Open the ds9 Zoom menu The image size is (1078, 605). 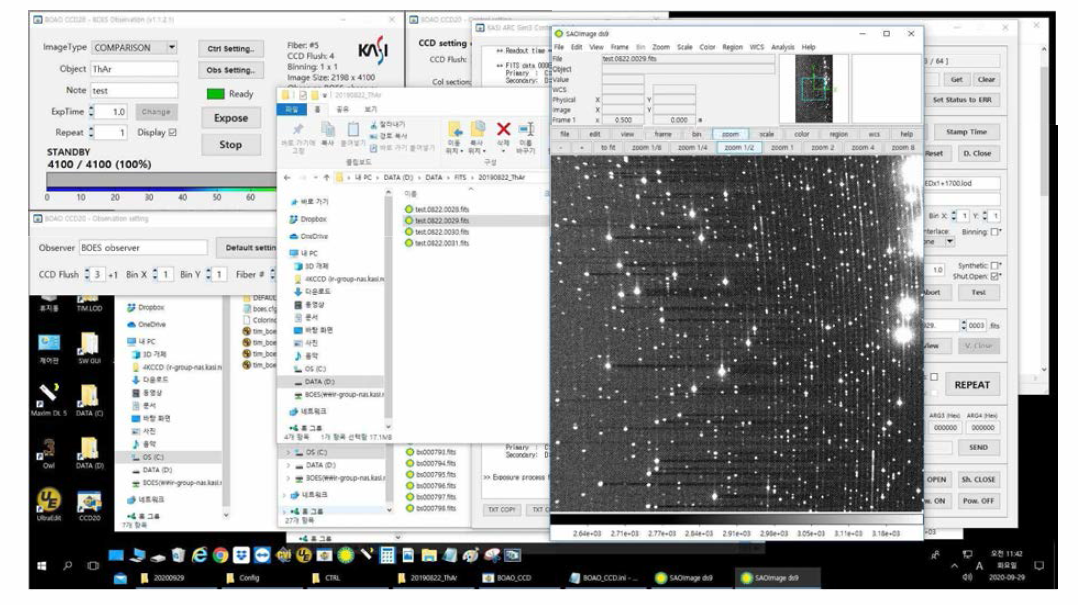pos(661,47)
